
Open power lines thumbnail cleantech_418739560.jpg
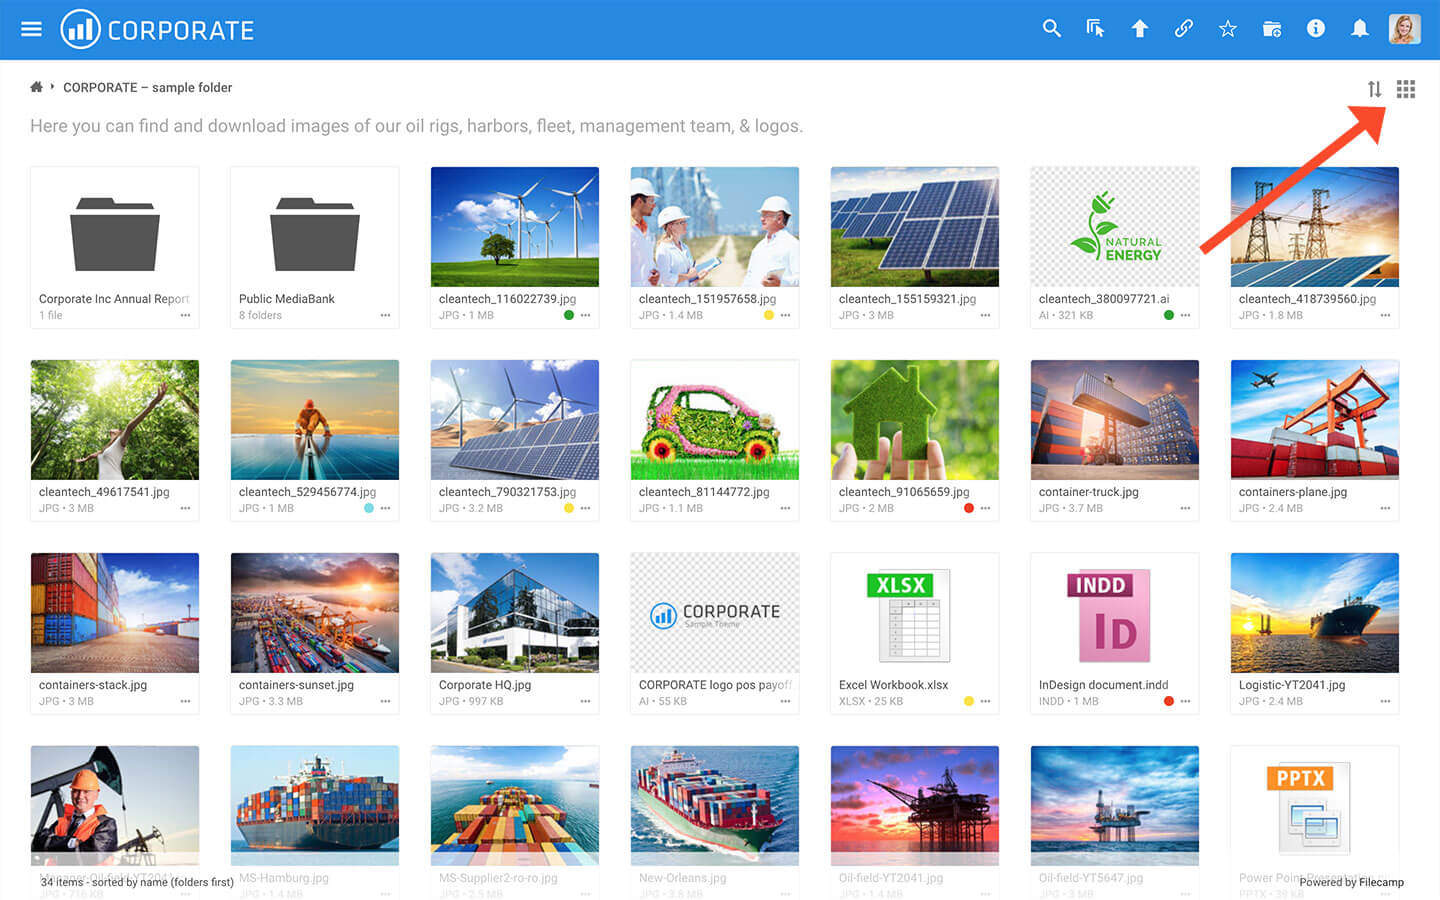pyautogui.click(x=1315, y=227)
